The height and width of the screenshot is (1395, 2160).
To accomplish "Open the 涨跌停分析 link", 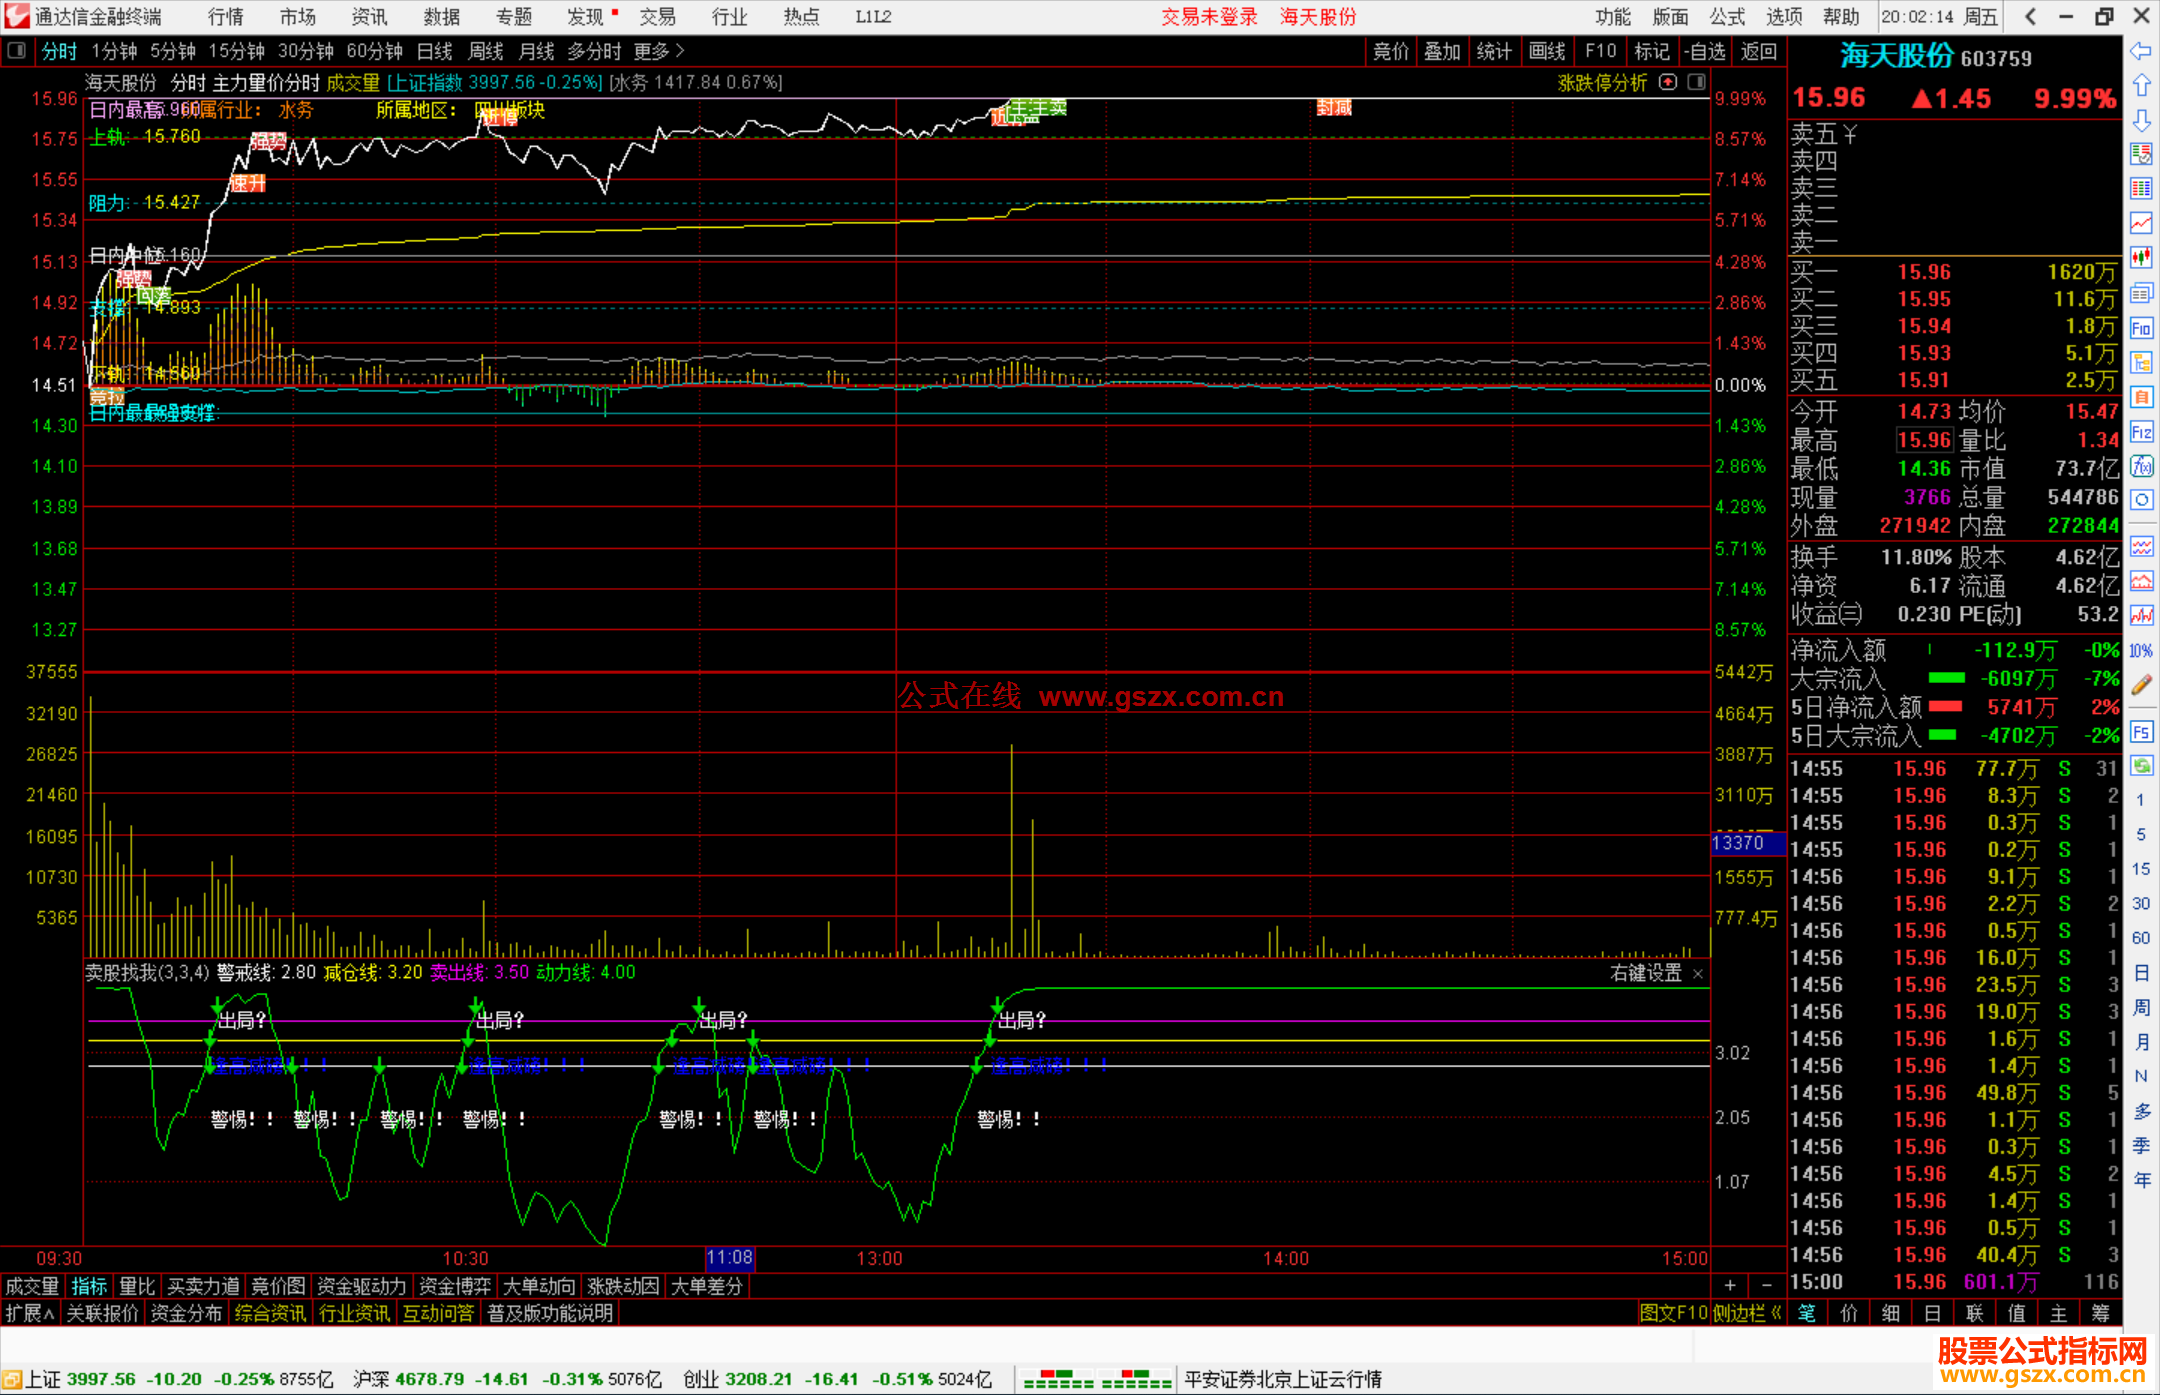I will 1602,83.
